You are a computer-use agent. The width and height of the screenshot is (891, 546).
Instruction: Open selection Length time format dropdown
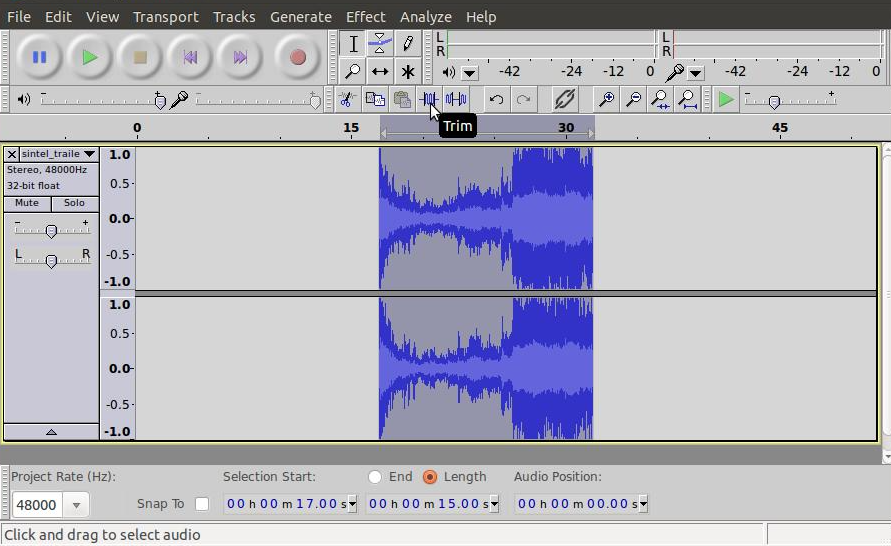point(494,504)
